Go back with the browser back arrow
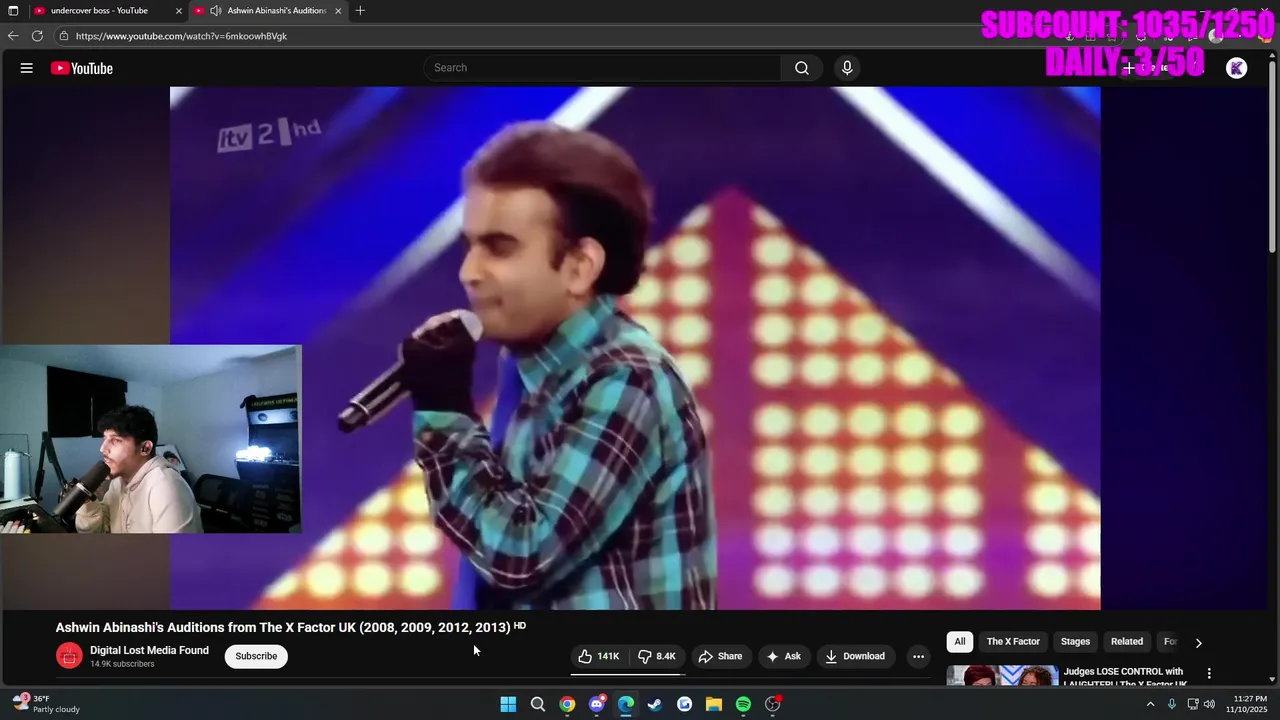This screenshot has height=720, width=1280. tap(13, 36)
